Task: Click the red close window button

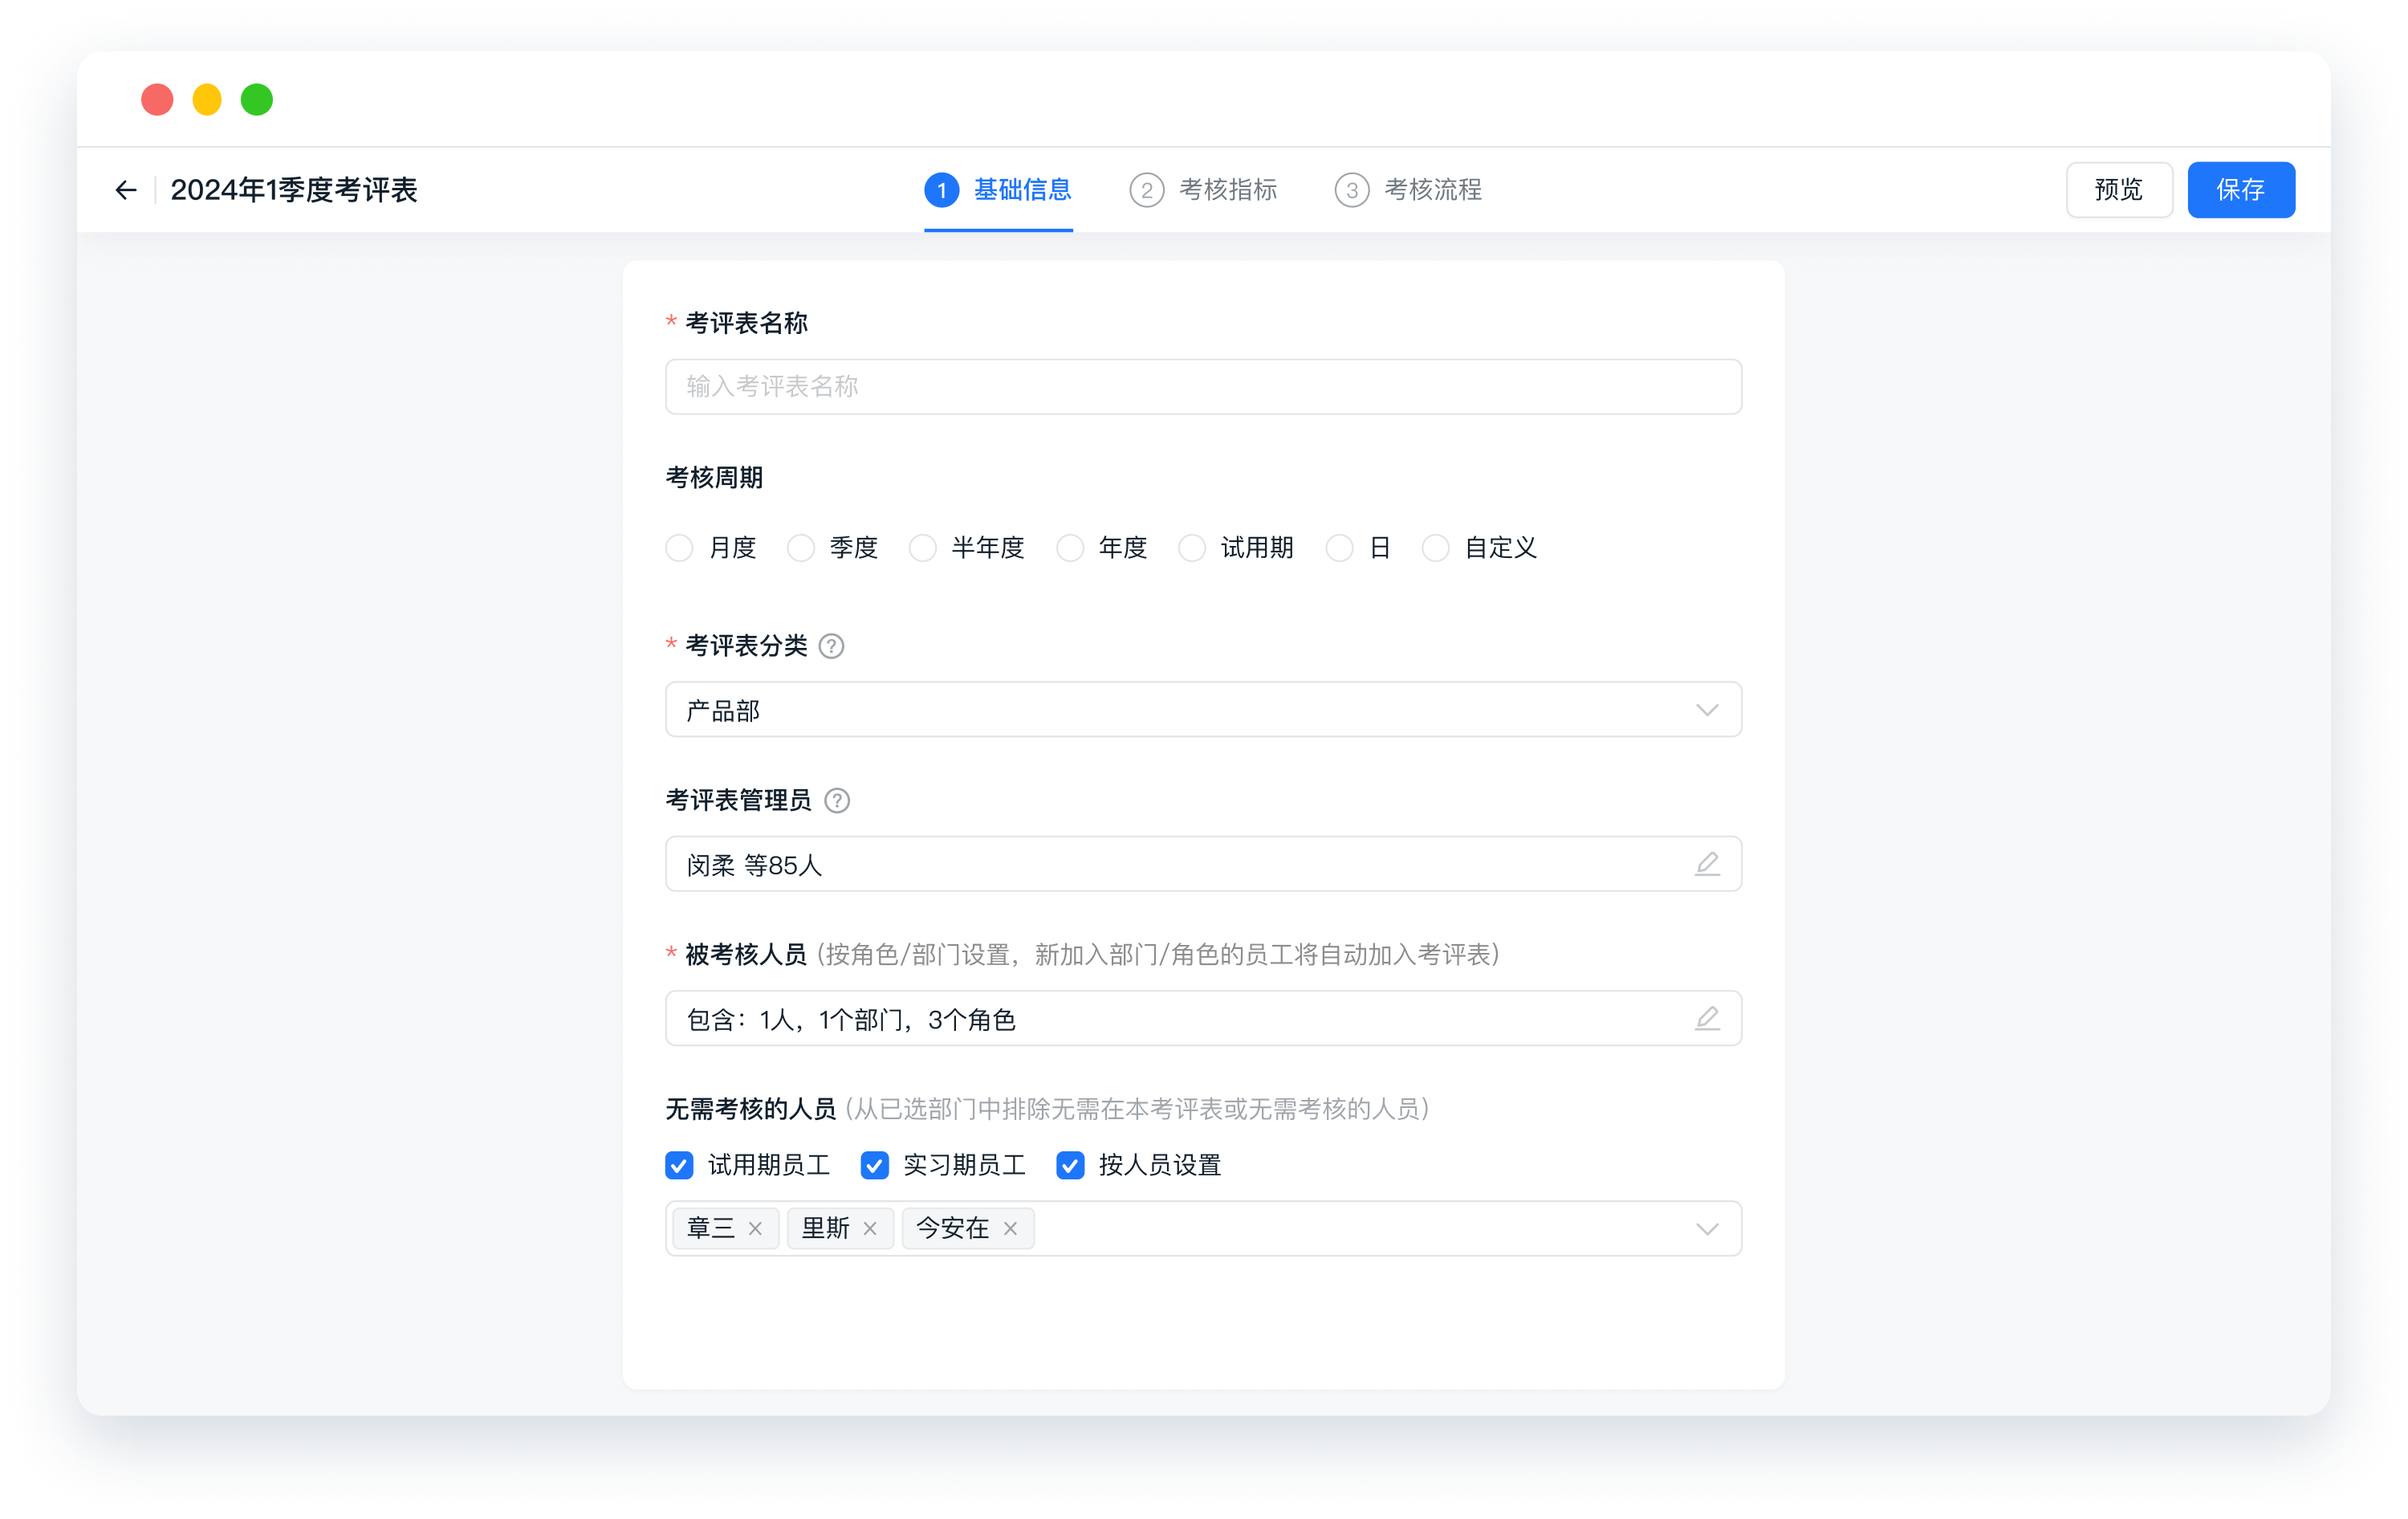Action: click(x=157, y=100)
